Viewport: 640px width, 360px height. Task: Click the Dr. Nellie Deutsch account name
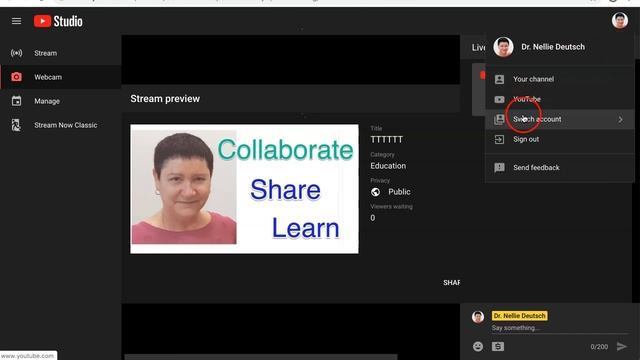(x=553, y=47)
